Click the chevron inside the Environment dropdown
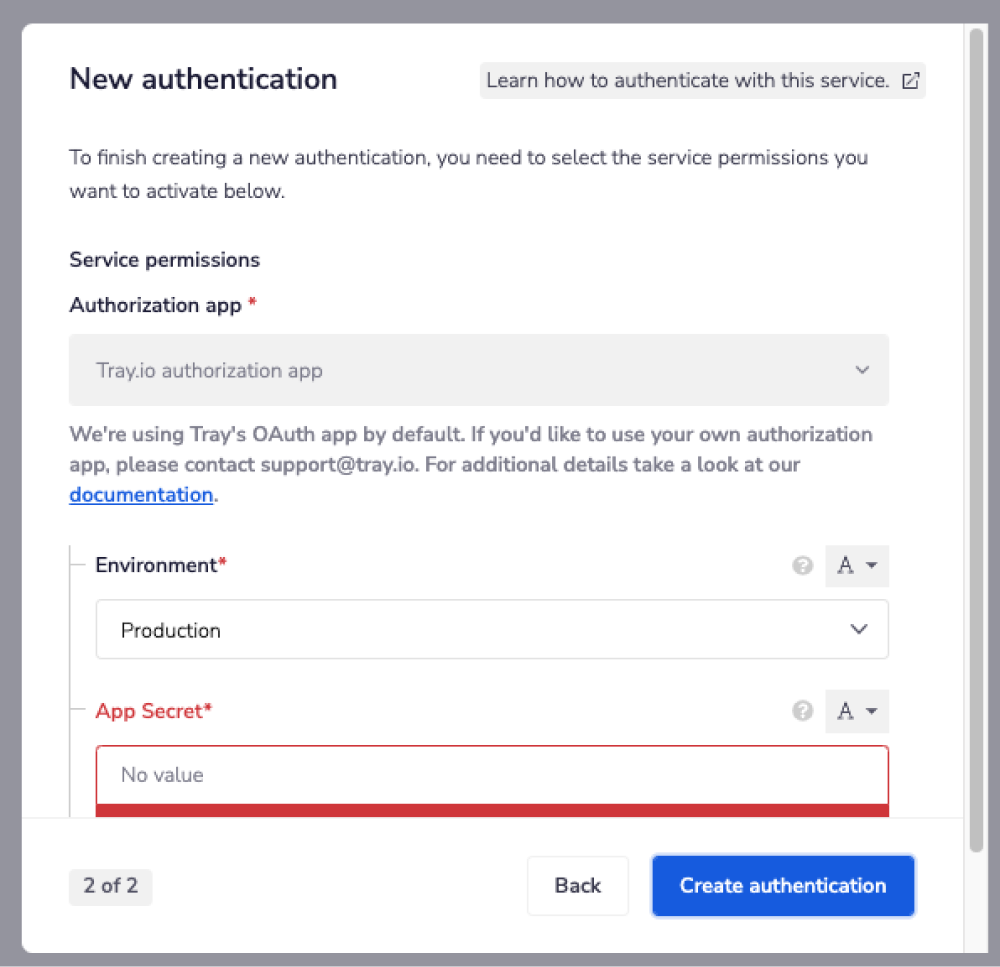Image resolution: width=1000 pixels, height=967 pixels. point(858,629)
